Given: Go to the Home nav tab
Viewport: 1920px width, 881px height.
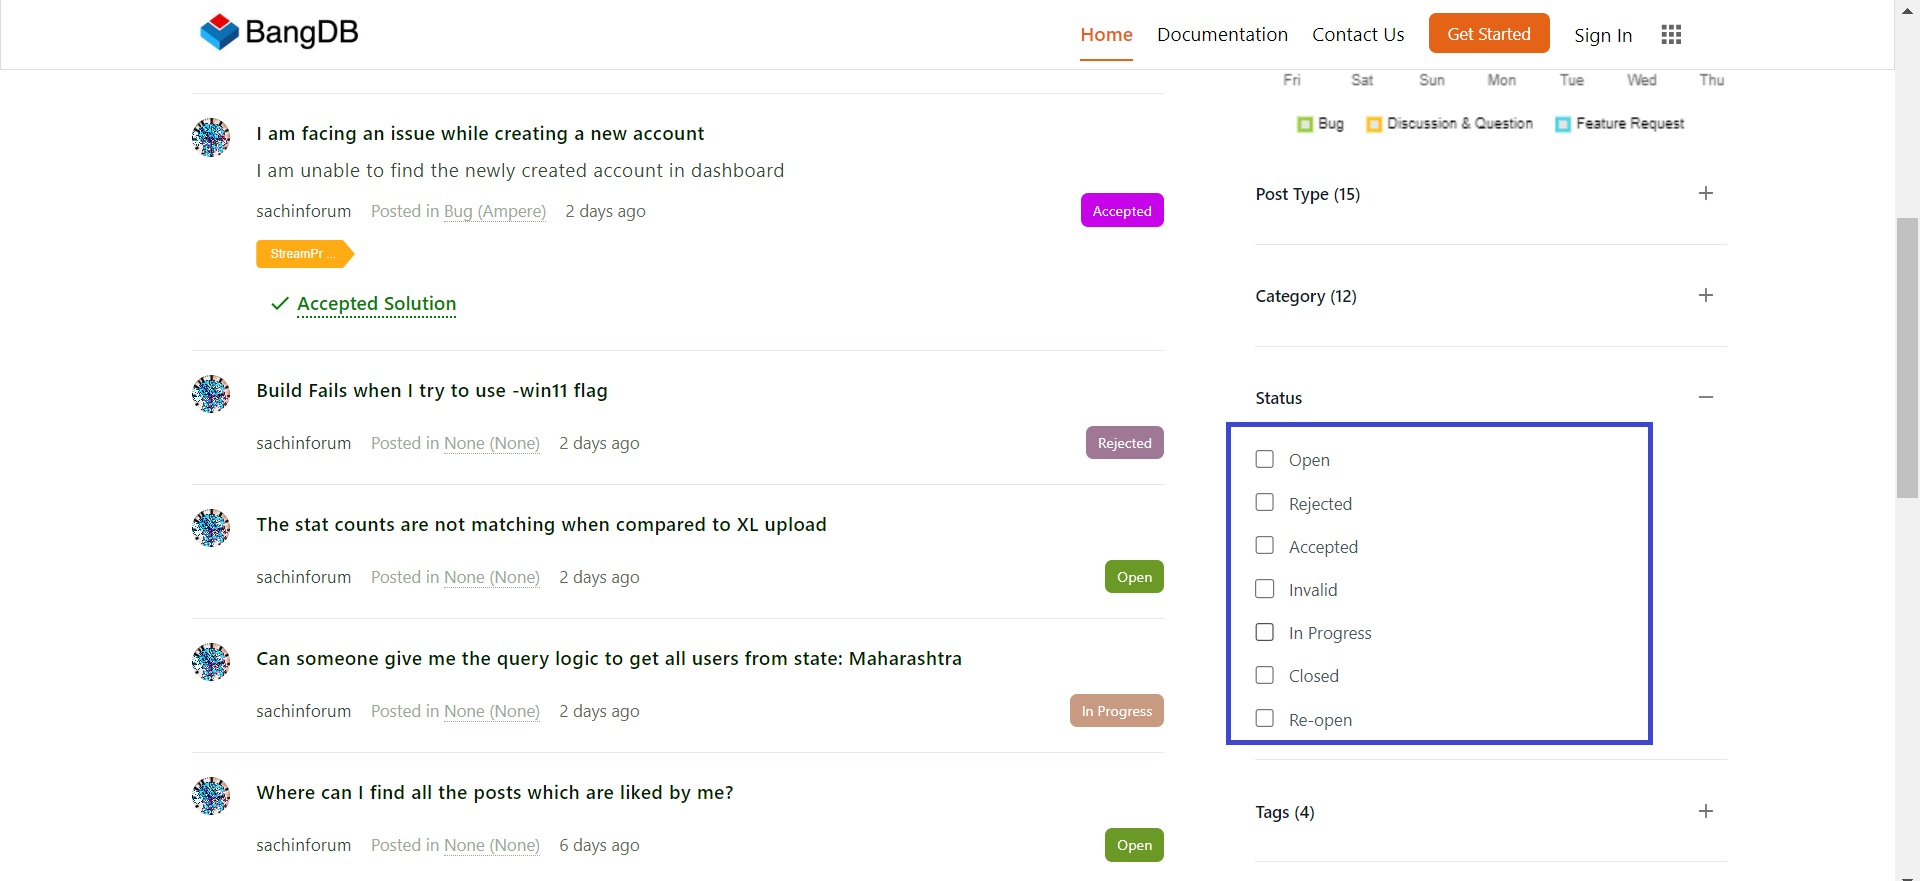Looking at the screenshot, I should coord(1106,35).
